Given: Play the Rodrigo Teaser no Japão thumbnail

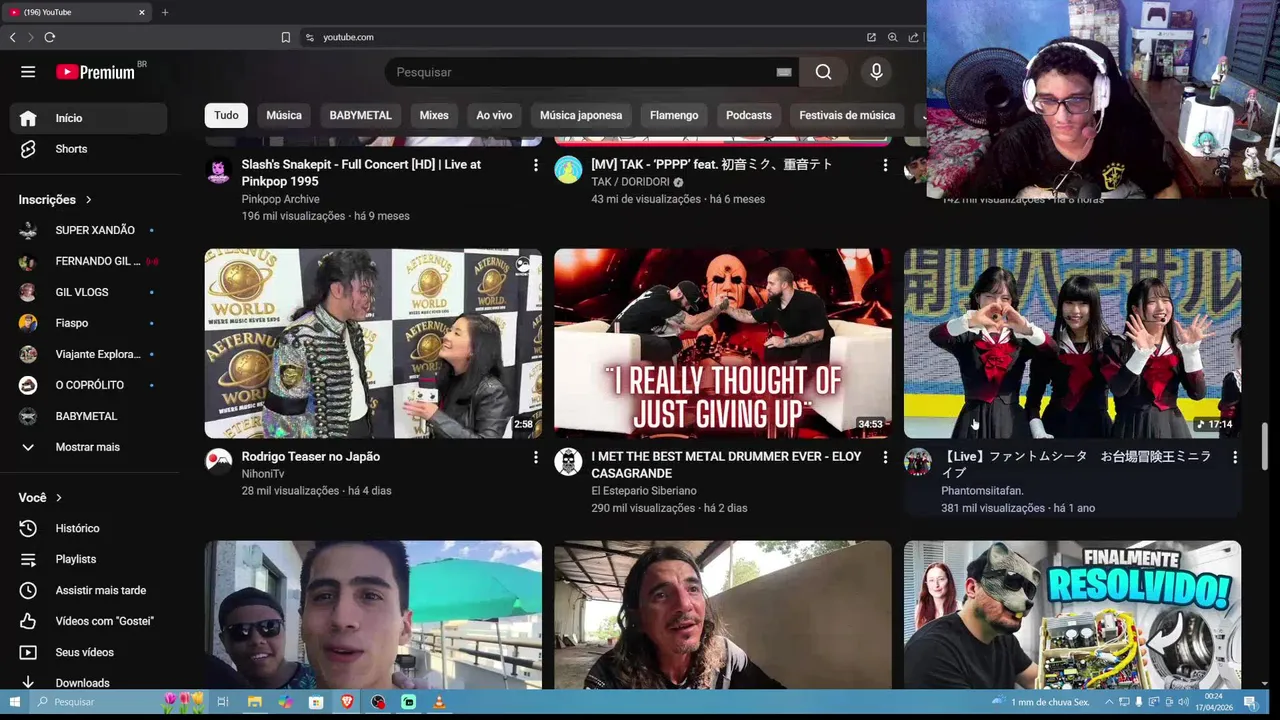Looking at the screenshot, I should (x=373, y=343).
